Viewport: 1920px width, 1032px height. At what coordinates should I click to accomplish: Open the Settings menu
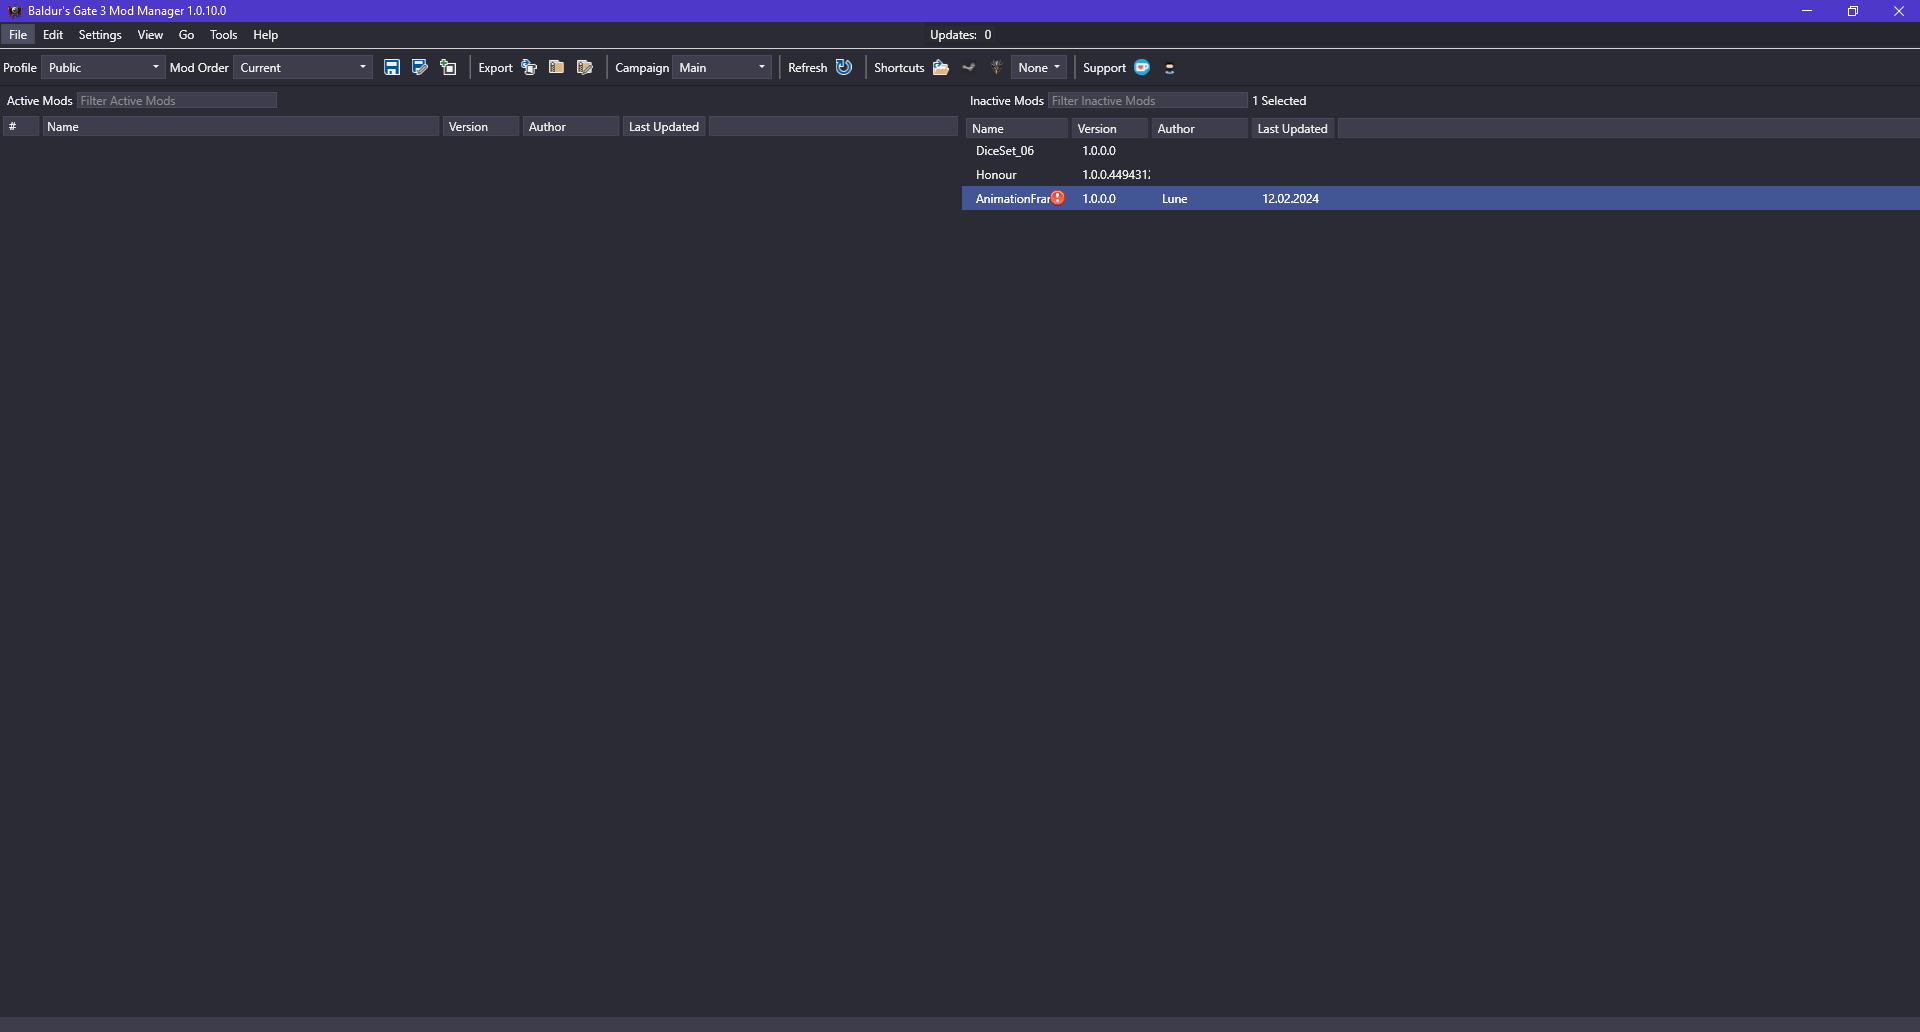tap(100, 34)
